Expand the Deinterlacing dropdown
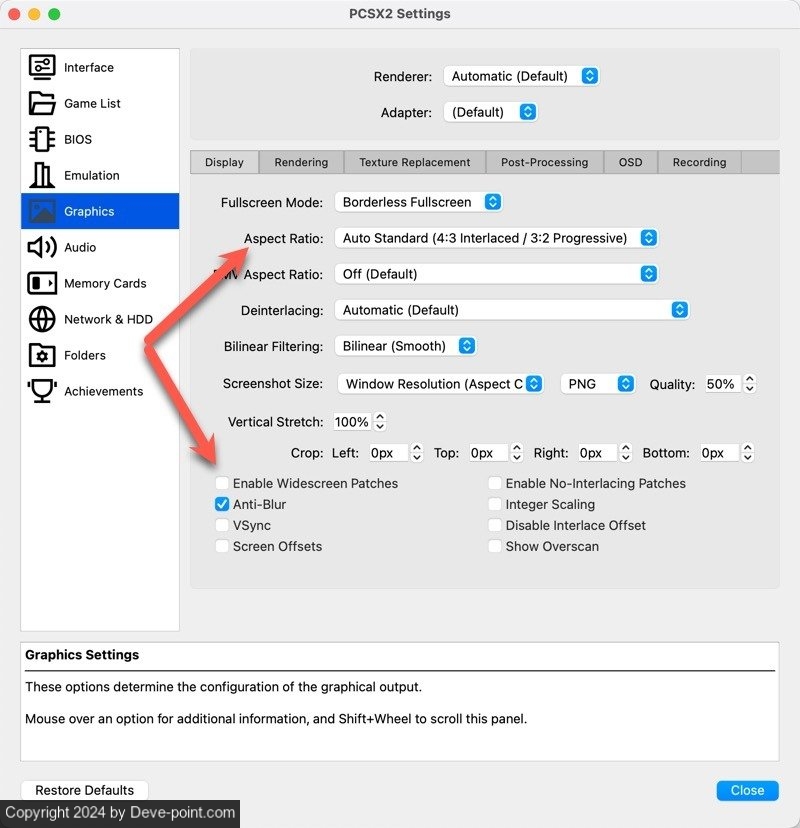This screenshot has height=828, width=800. [x=512, y=309]
